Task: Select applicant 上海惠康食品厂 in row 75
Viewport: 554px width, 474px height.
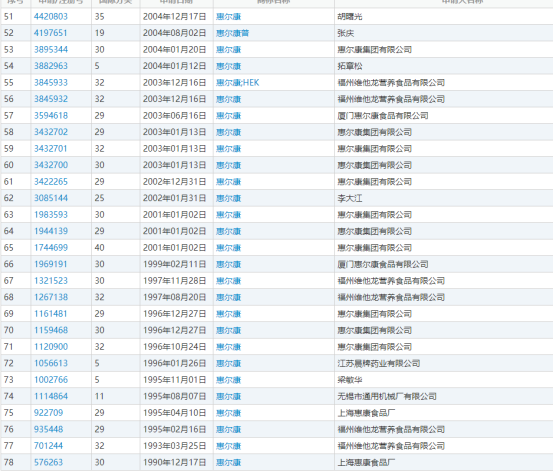Action: 366,413
